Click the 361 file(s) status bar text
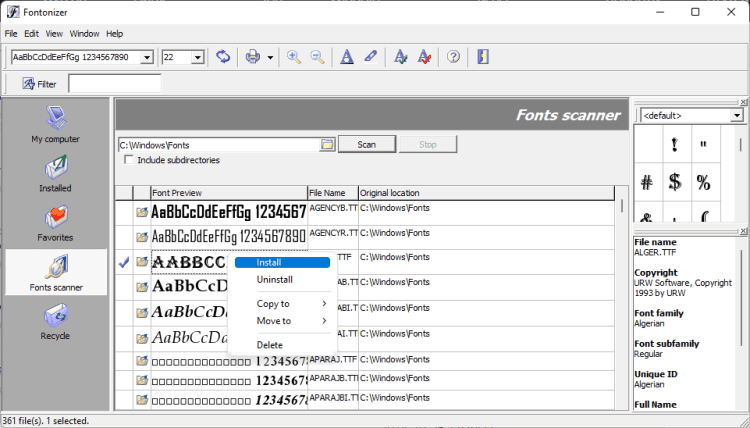Screen dimensions: 750x428 [x=46, y=421]
